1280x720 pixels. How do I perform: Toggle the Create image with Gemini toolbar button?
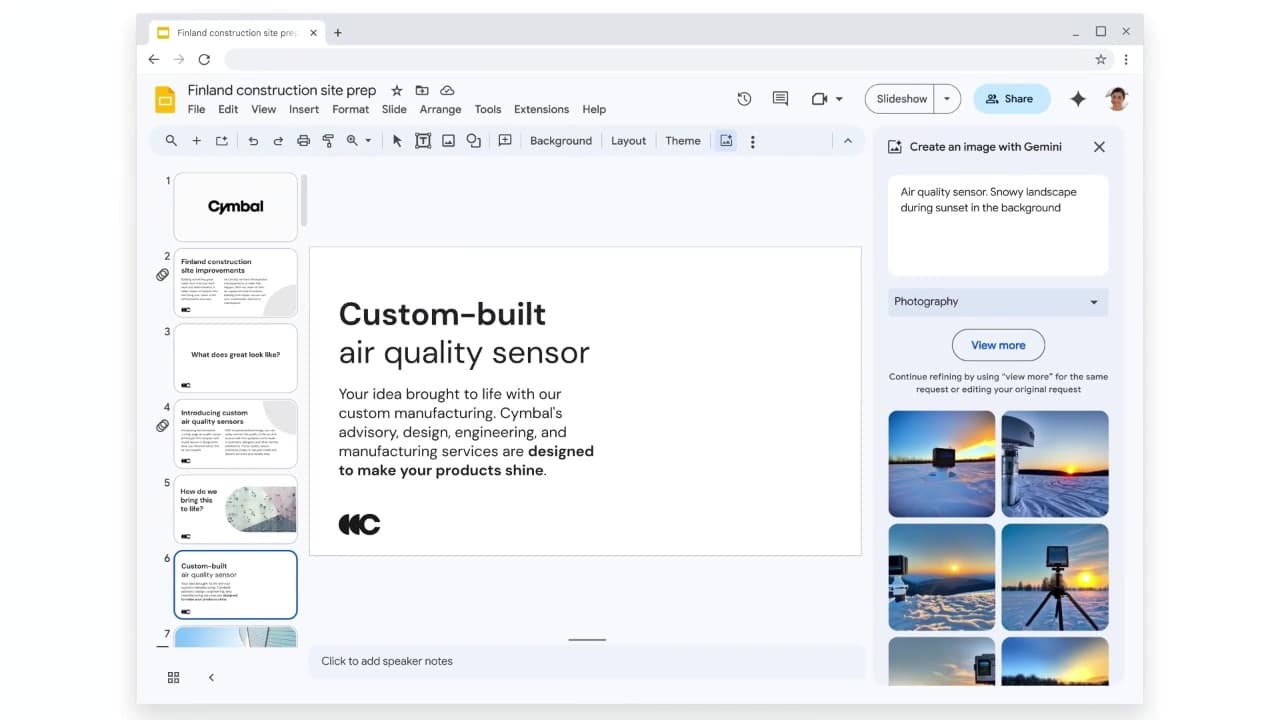tap(726, 141)
